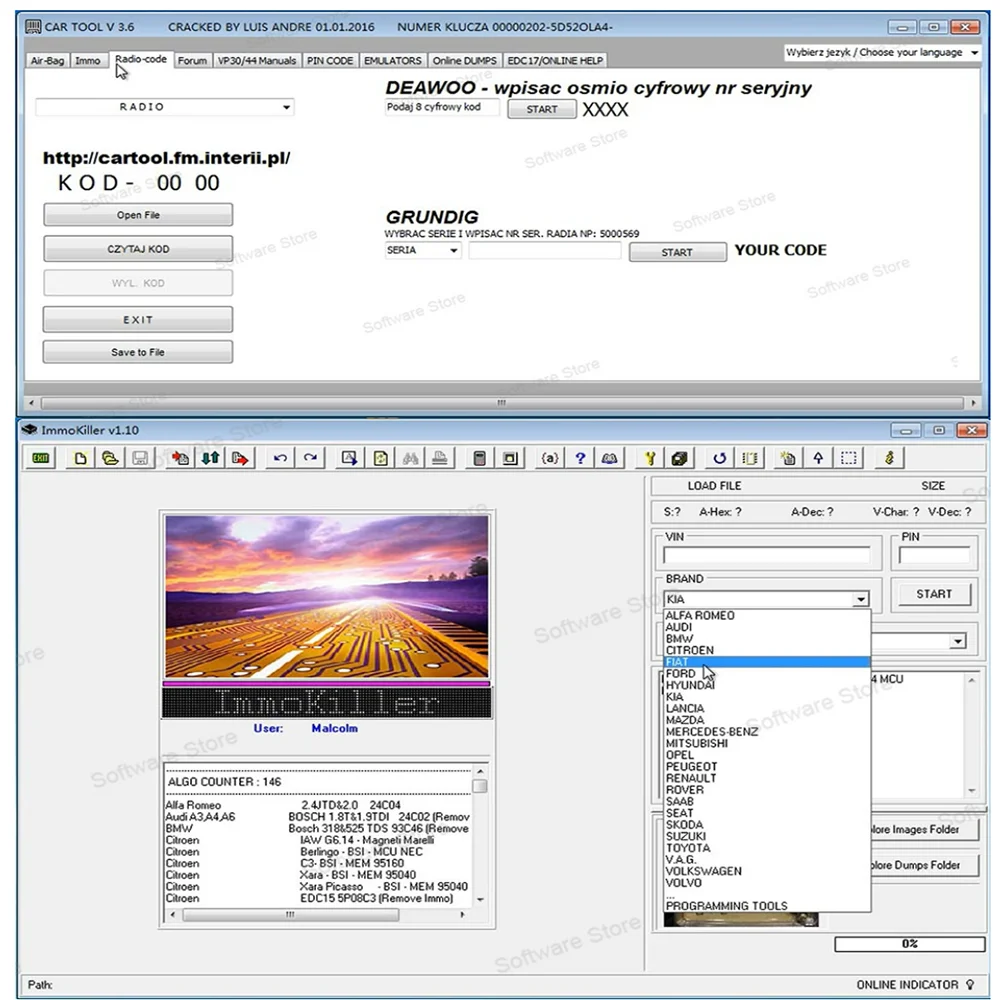Click the up arrow icon in ImmoKiller toolbar
Viewport: 1000px width, 1000px height.
818,458
